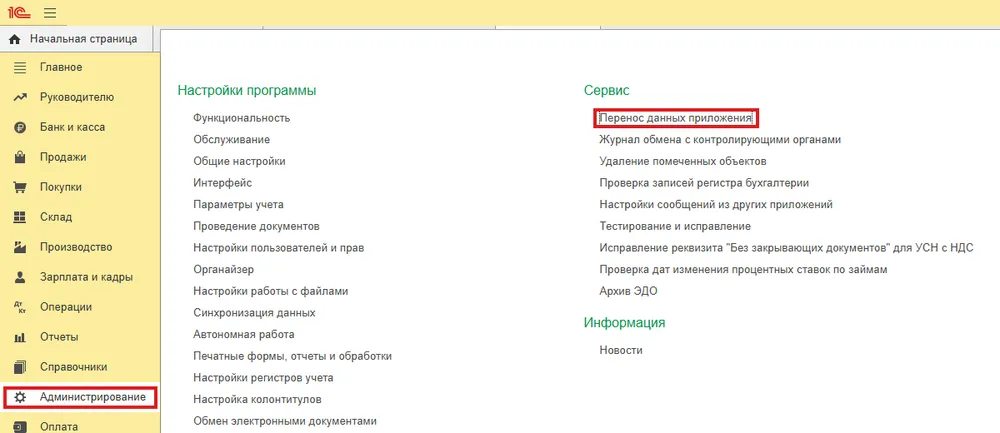Image resolution: width=1000 pixels, height=433 pixels.
Task: Open Проведение документов
Action: coord(256,226)
